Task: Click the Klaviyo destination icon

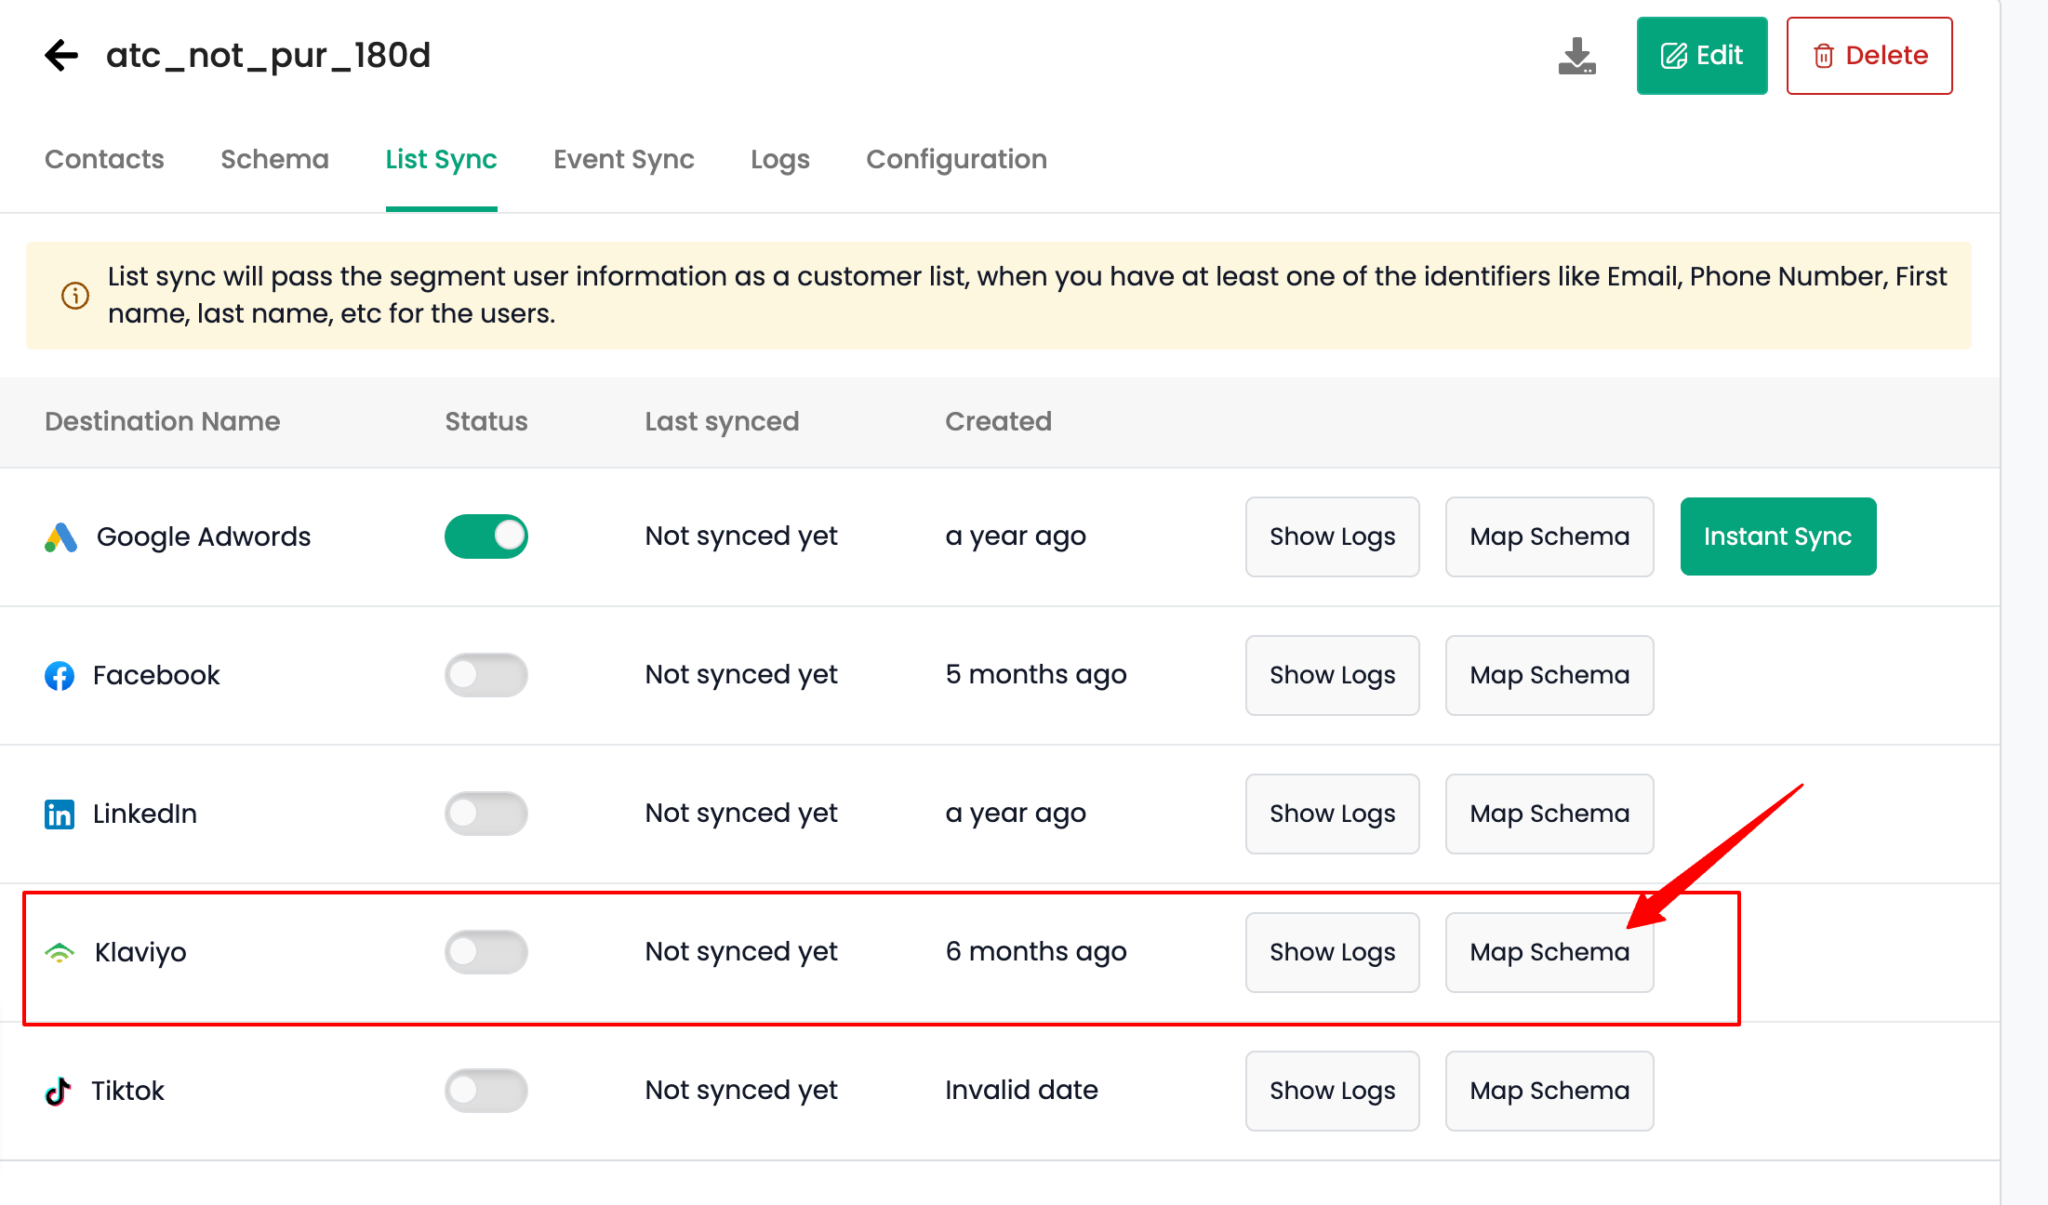Action: (x=59, y=951)
